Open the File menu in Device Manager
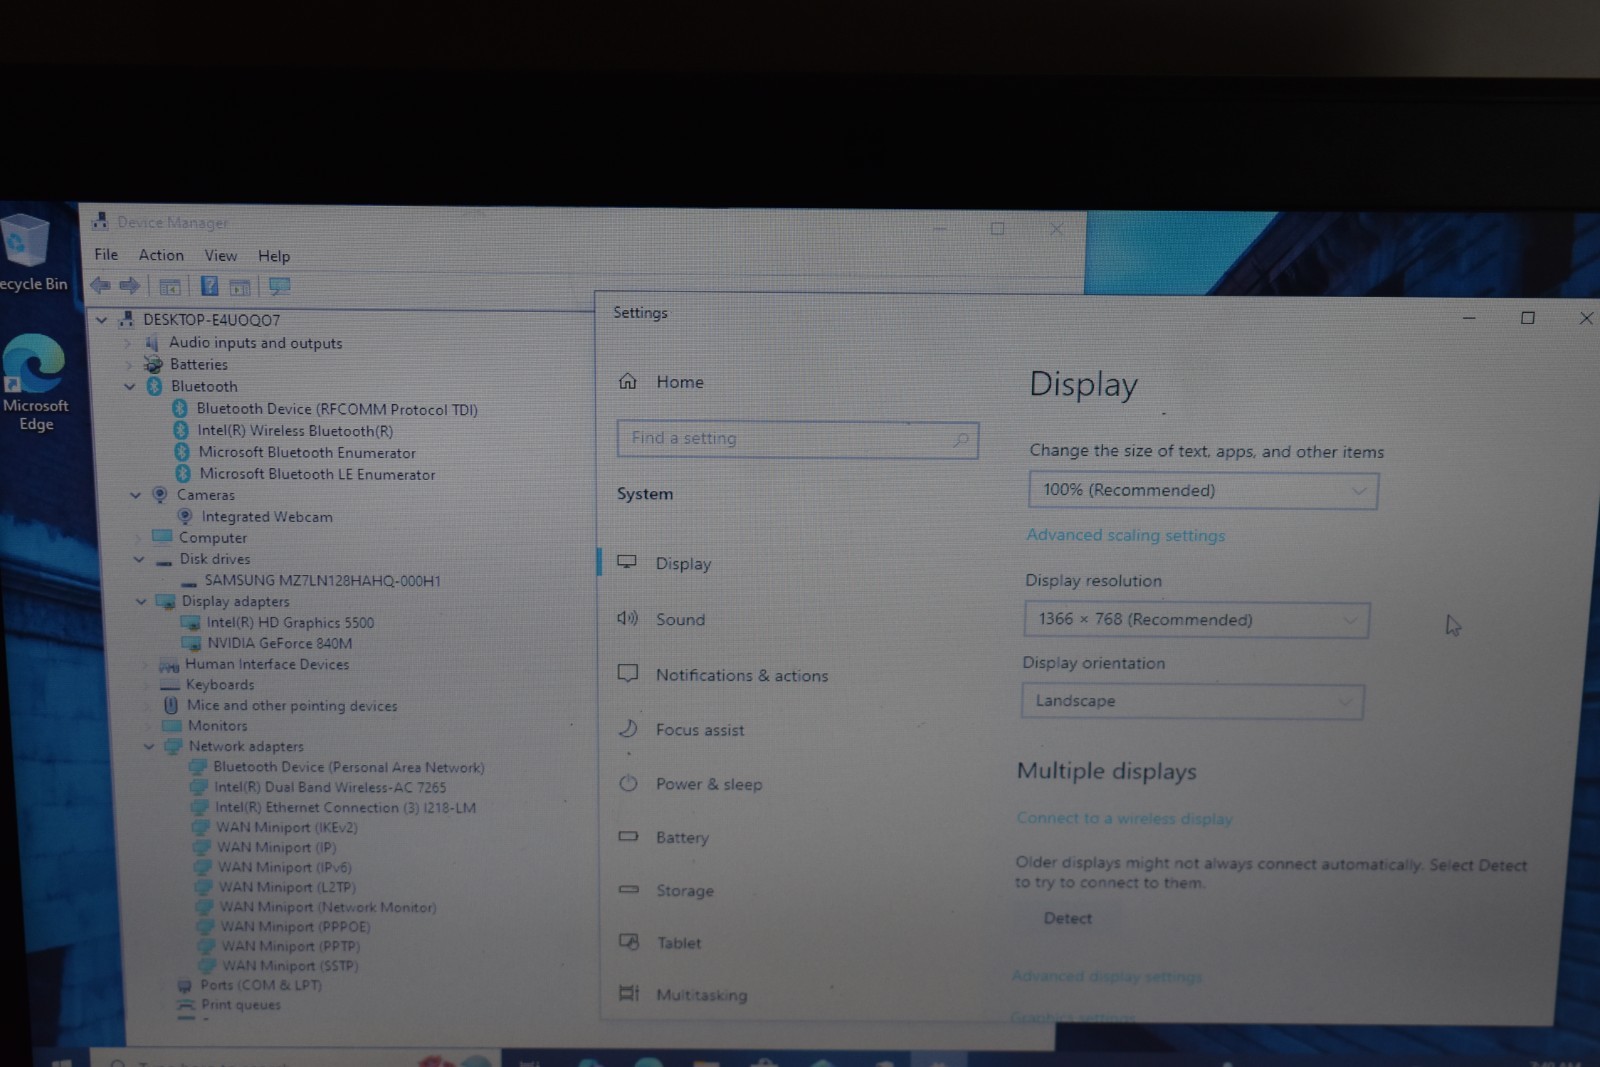The height and width of the screenshot is (1067, 1600). pyautogui.click(x=106, y=255)
